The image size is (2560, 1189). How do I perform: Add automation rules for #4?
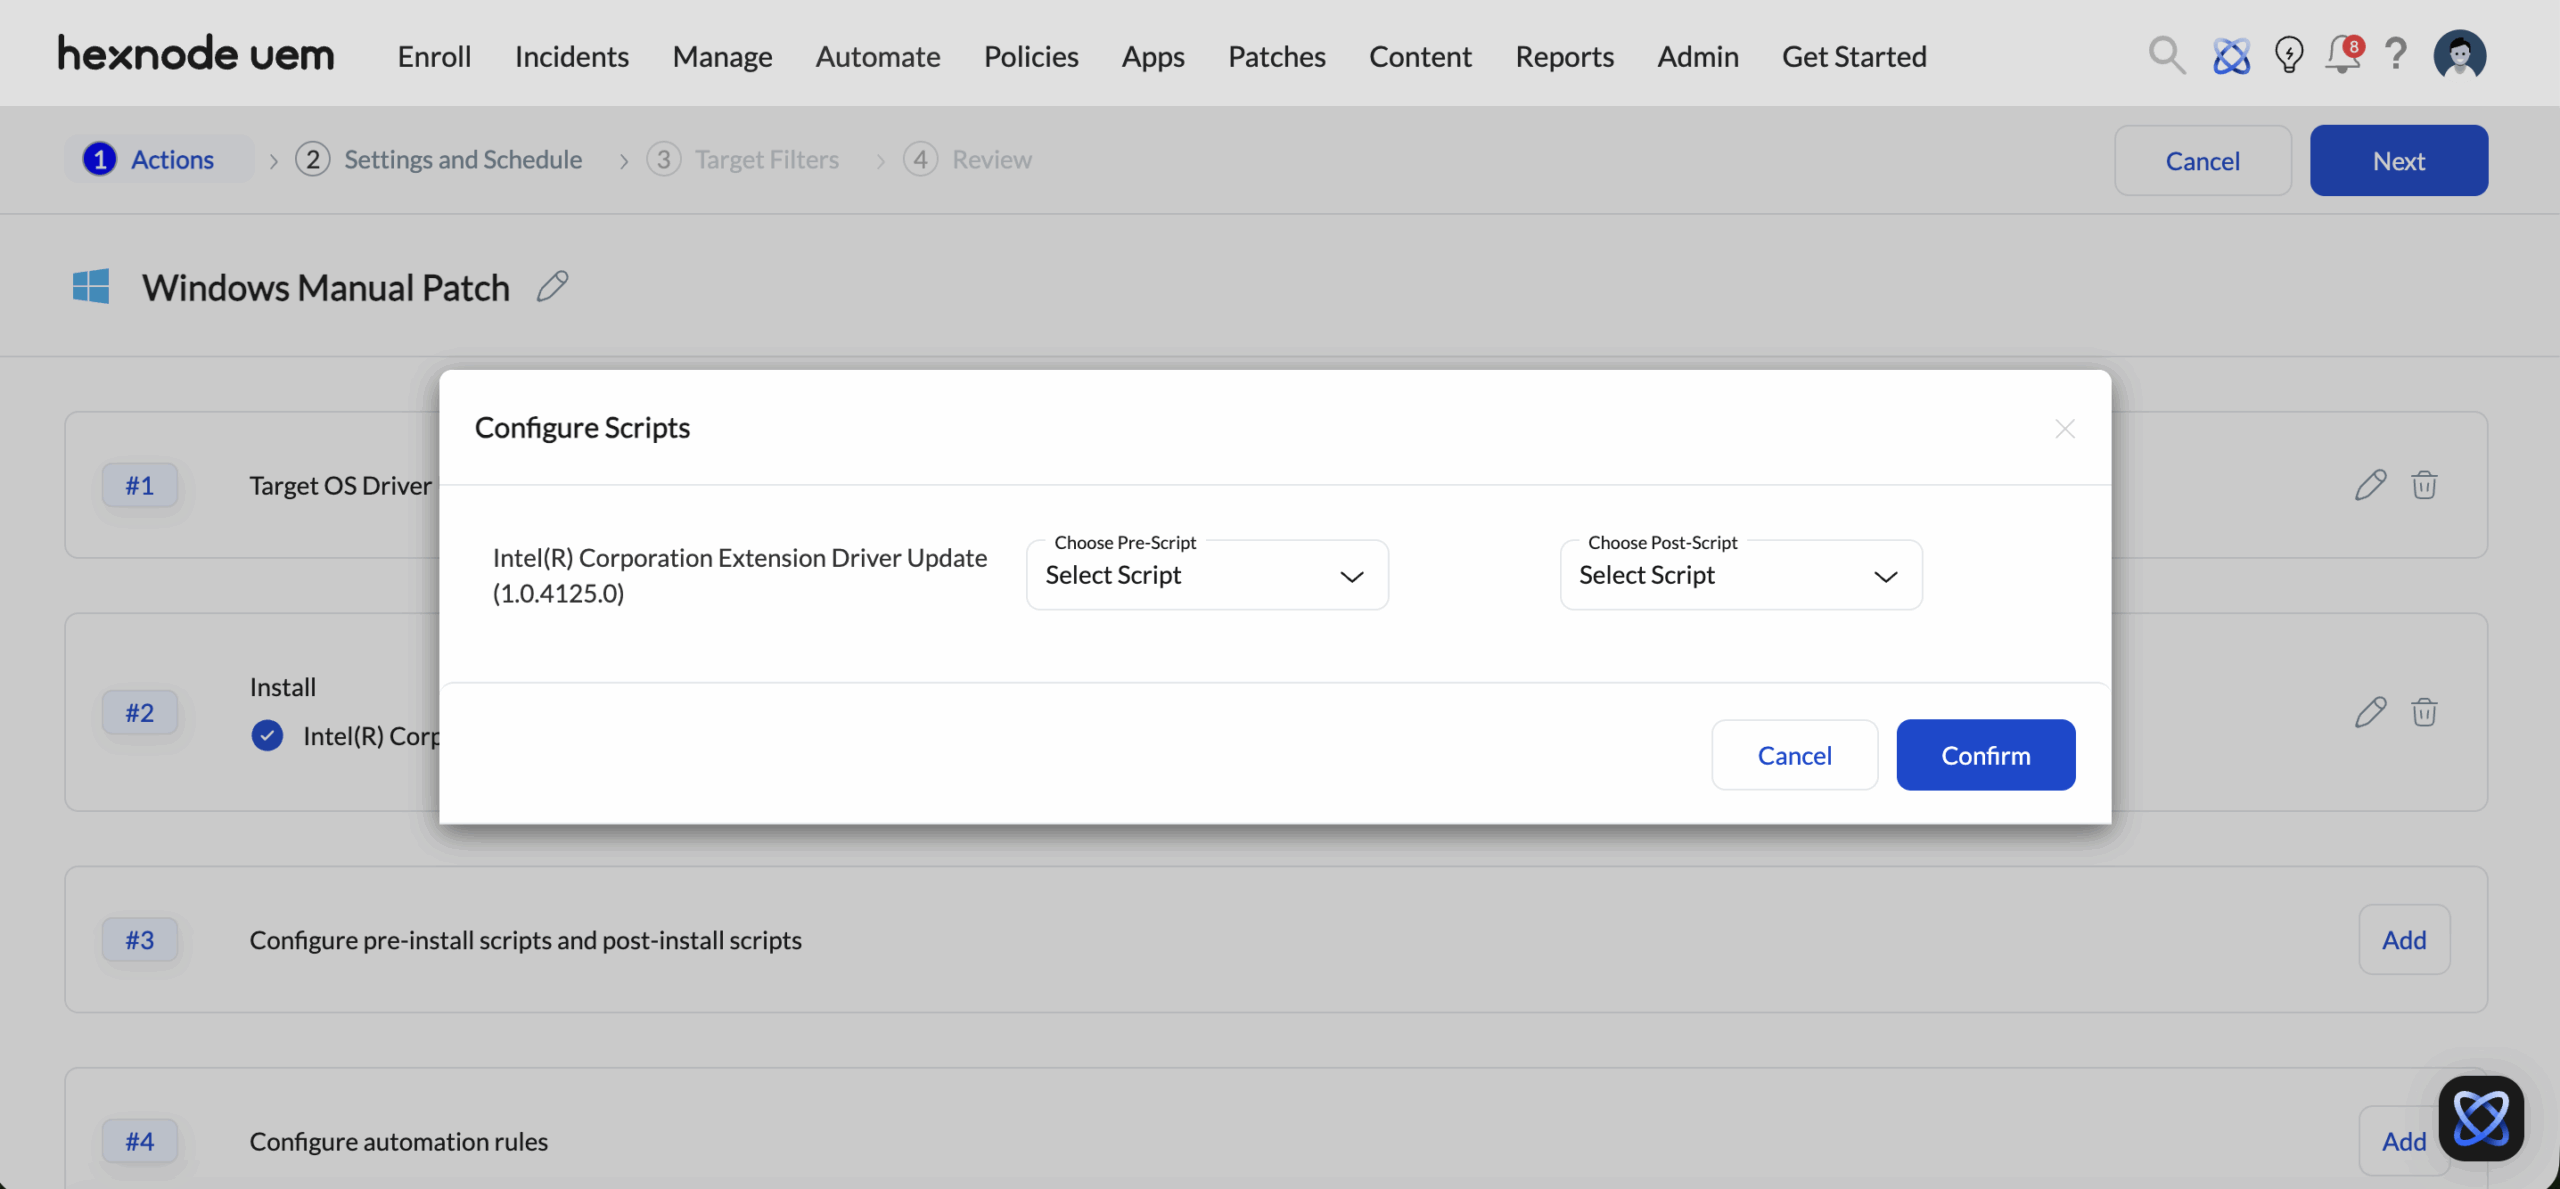(x=2404, y=1140)
